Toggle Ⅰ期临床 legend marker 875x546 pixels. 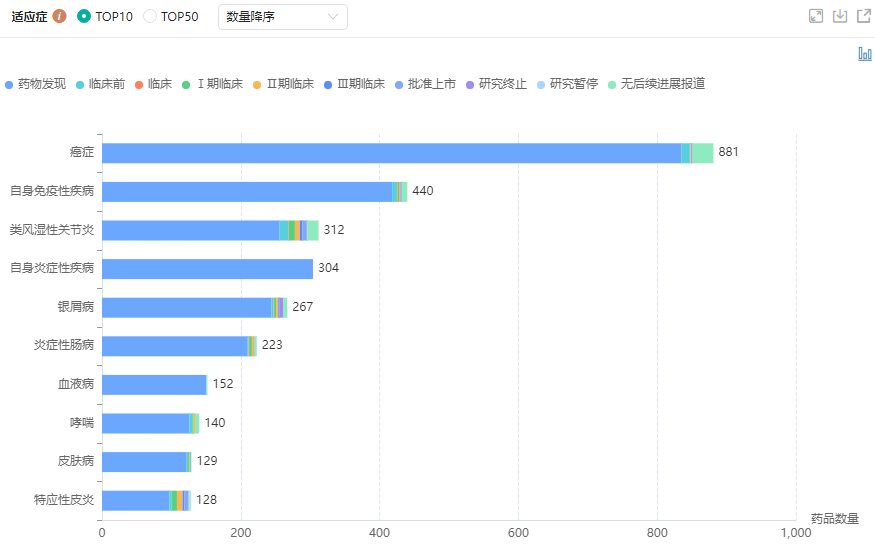(x=186, y=84)
